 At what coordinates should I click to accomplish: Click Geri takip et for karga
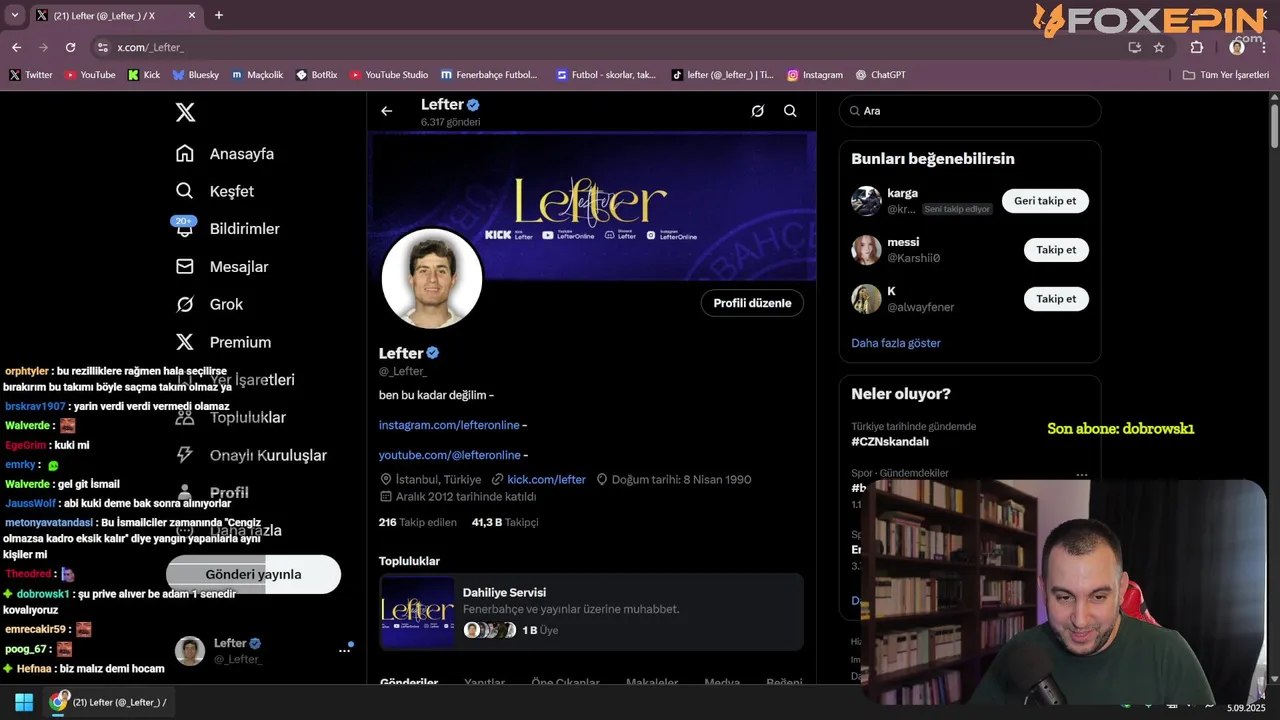(x=1045, y=201)
